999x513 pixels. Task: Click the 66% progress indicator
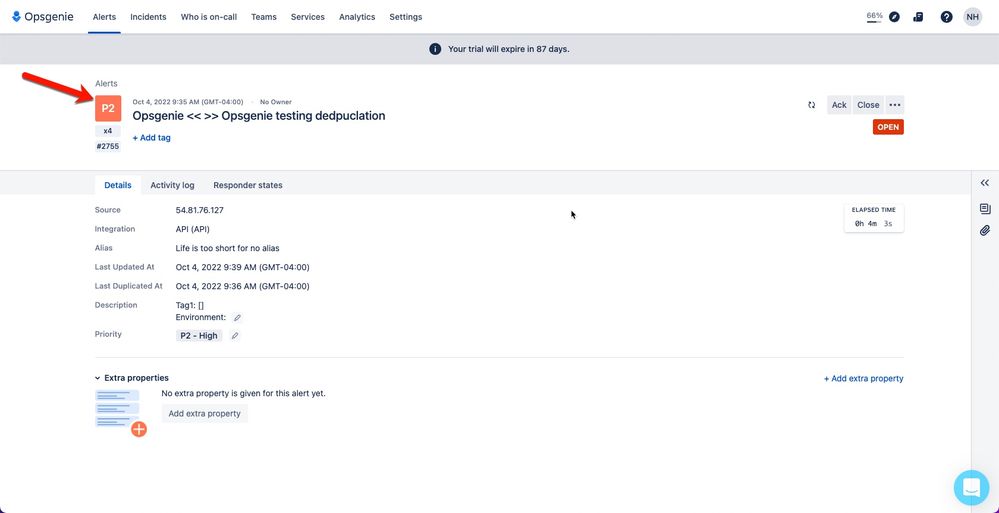[x=874, y=17]
